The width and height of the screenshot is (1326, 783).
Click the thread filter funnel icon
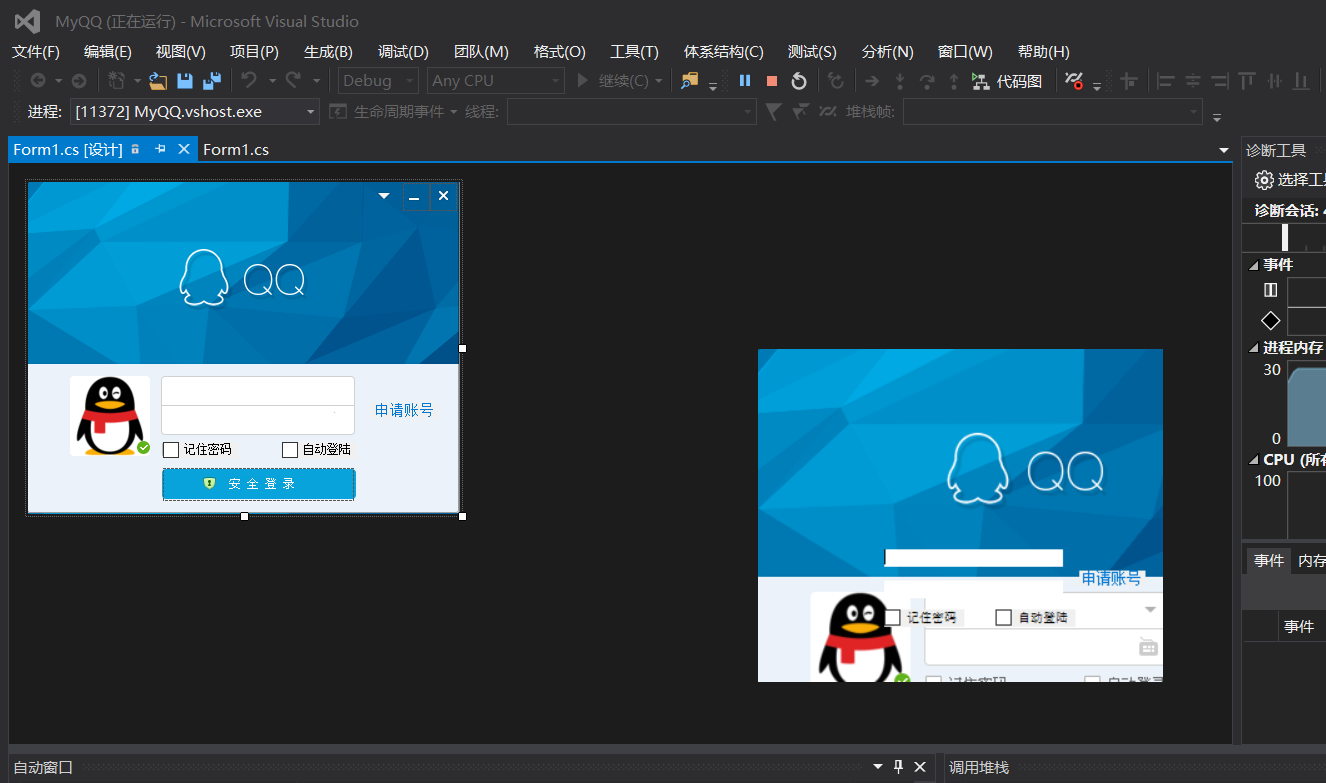tap(773, 112)
